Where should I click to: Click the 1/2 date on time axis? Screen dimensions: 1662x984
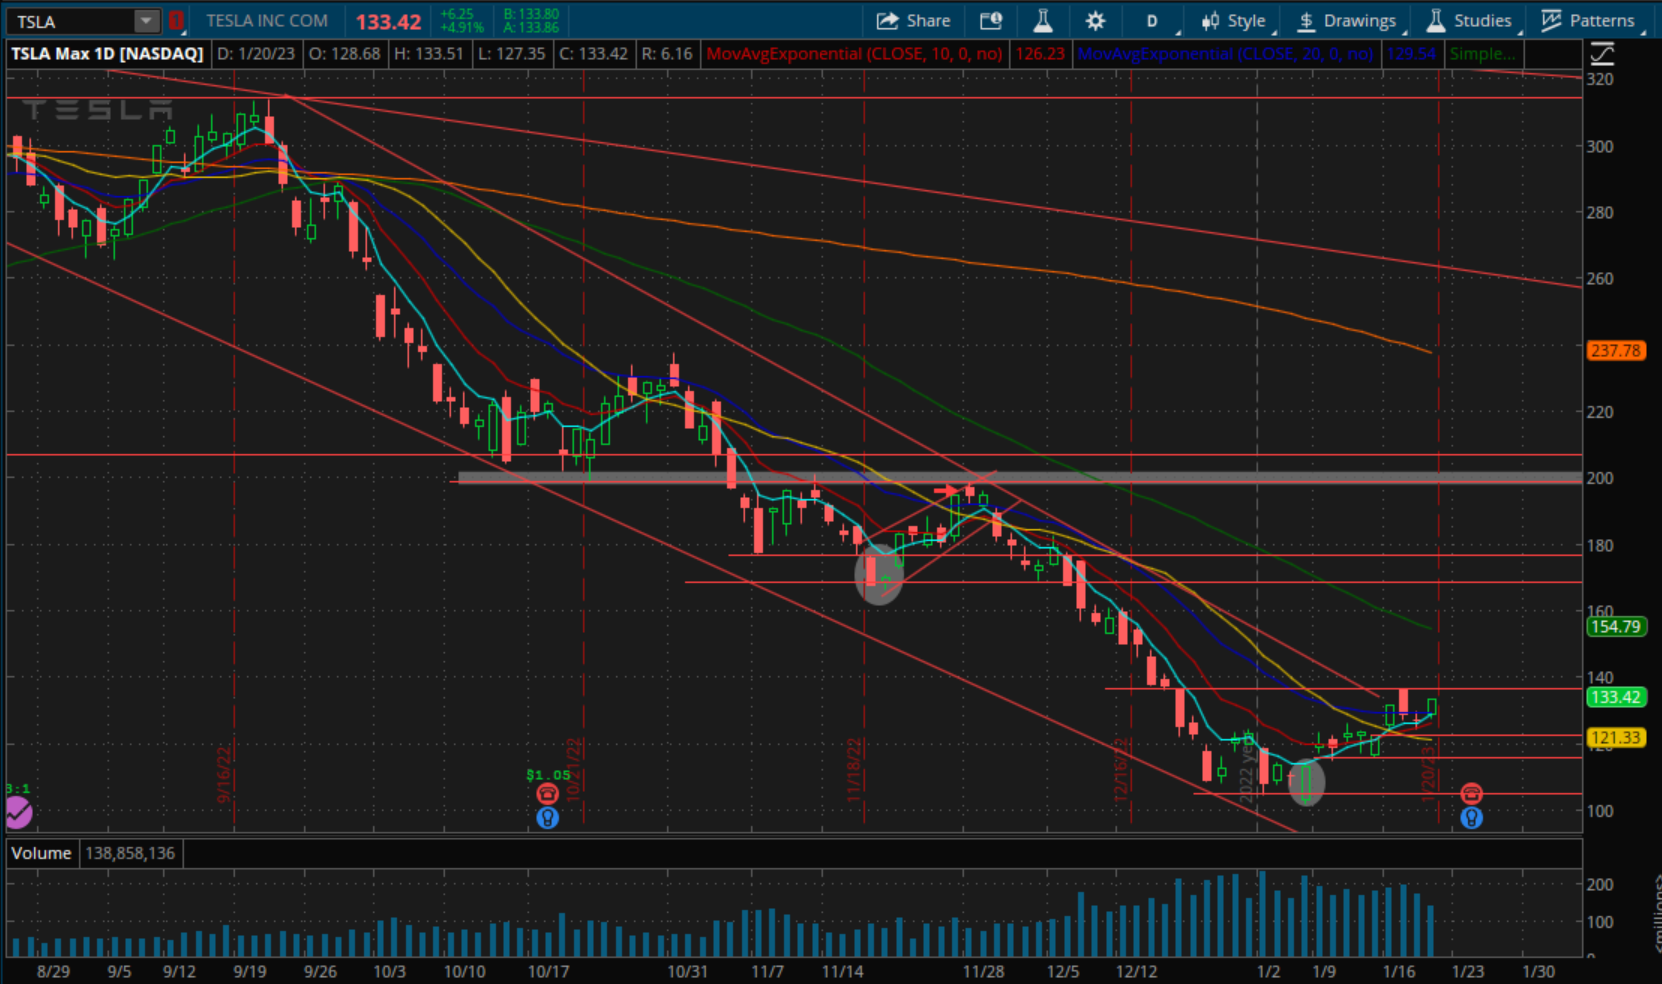pyautogui.click(x=1268, y=971)
